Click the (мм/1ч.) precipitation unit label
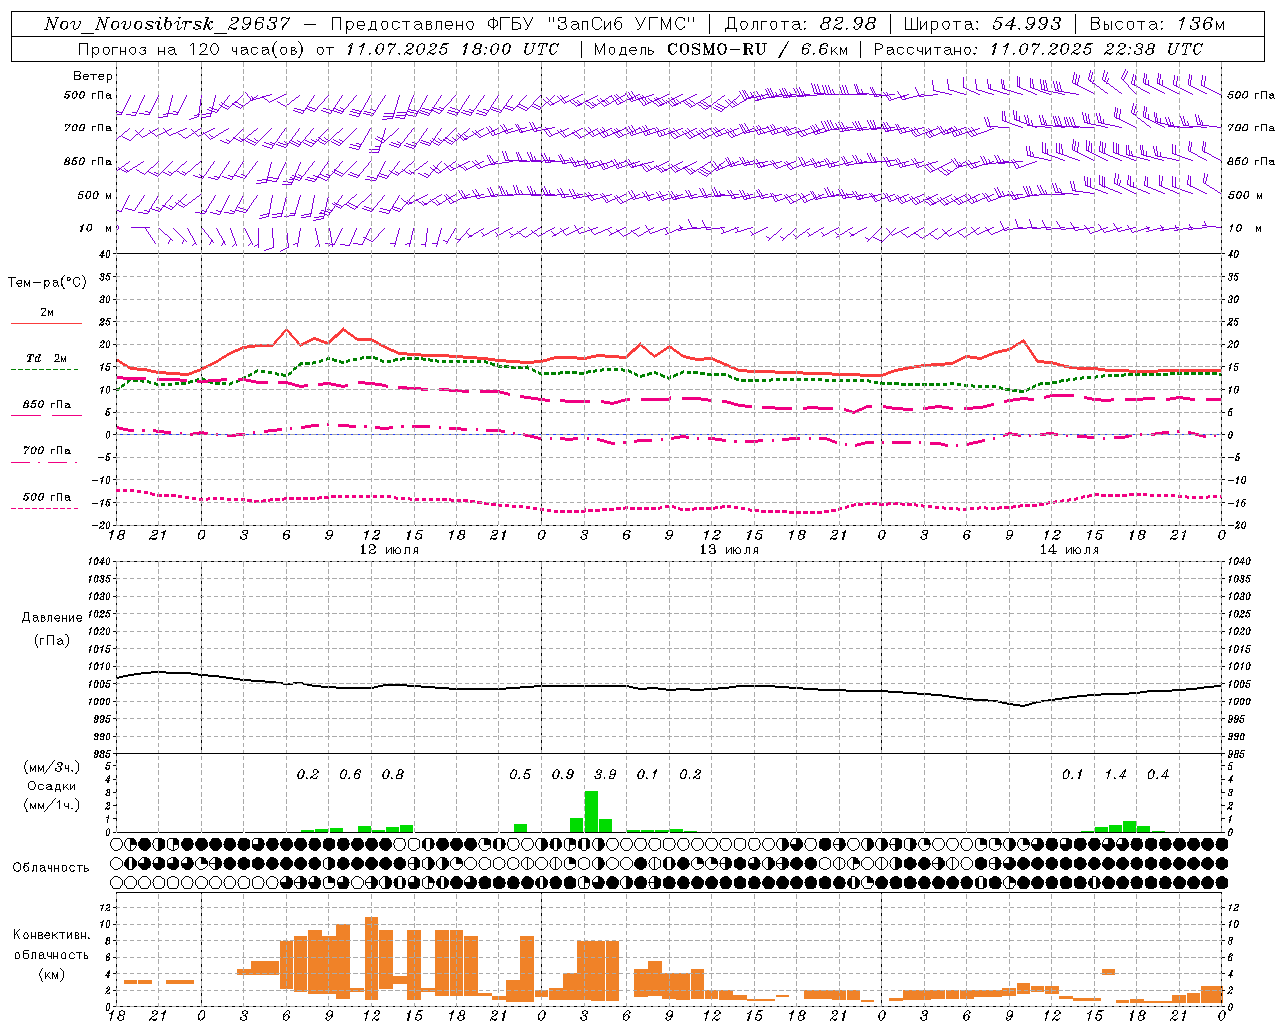The height and width of the screenshot is (1024, 1280). pyautogui.click(x=52, y=805)
